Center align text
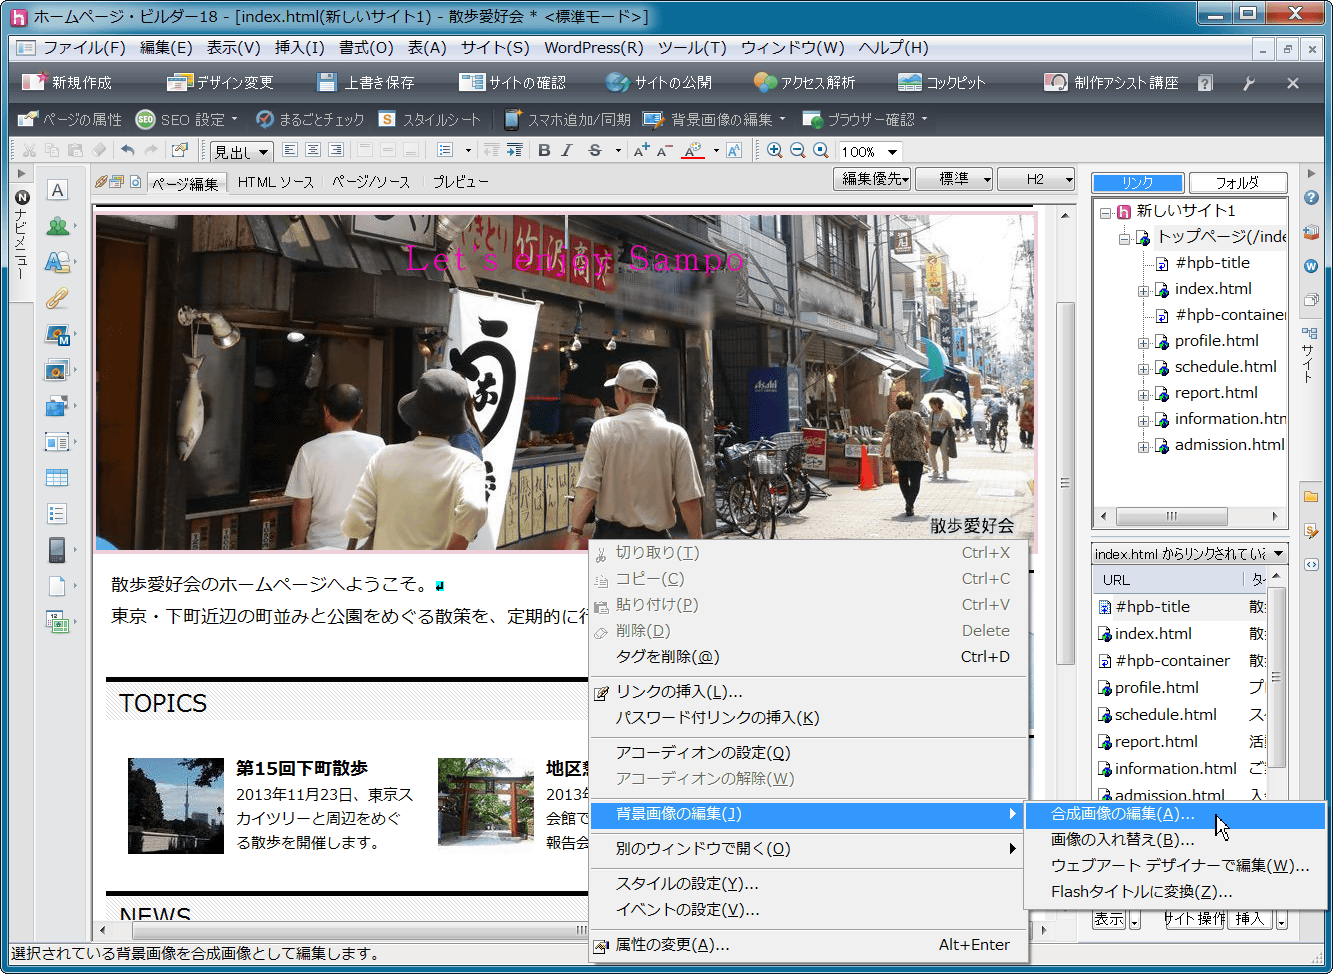 (313, 150)
